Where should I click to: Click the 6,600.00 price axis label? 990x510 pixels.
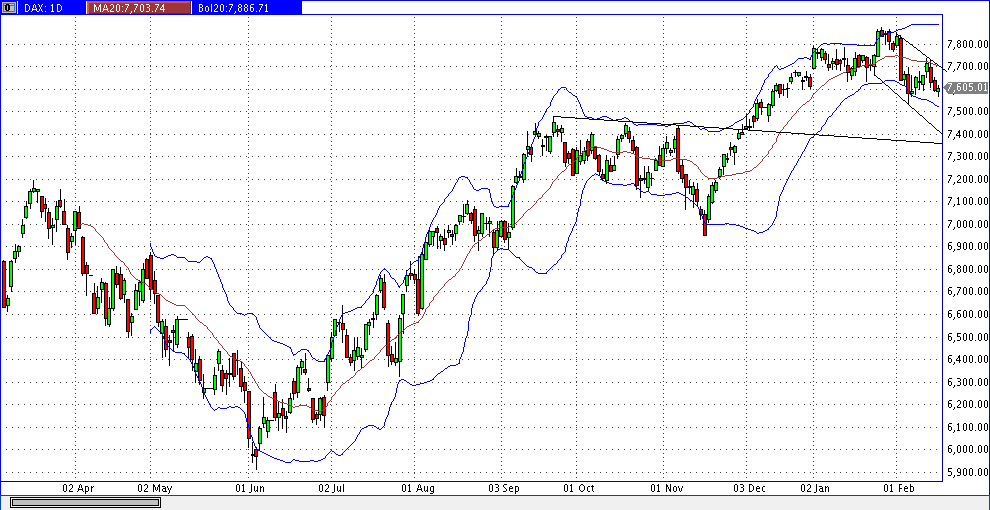tap(967, 314)
